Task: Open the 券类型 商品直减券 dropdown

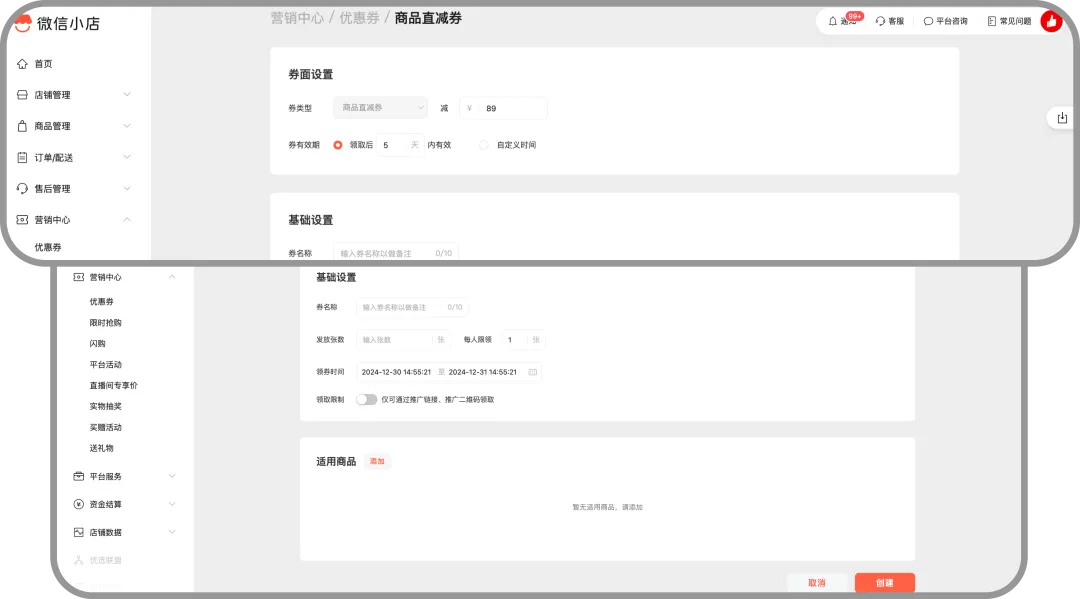Action: point(380,108)
